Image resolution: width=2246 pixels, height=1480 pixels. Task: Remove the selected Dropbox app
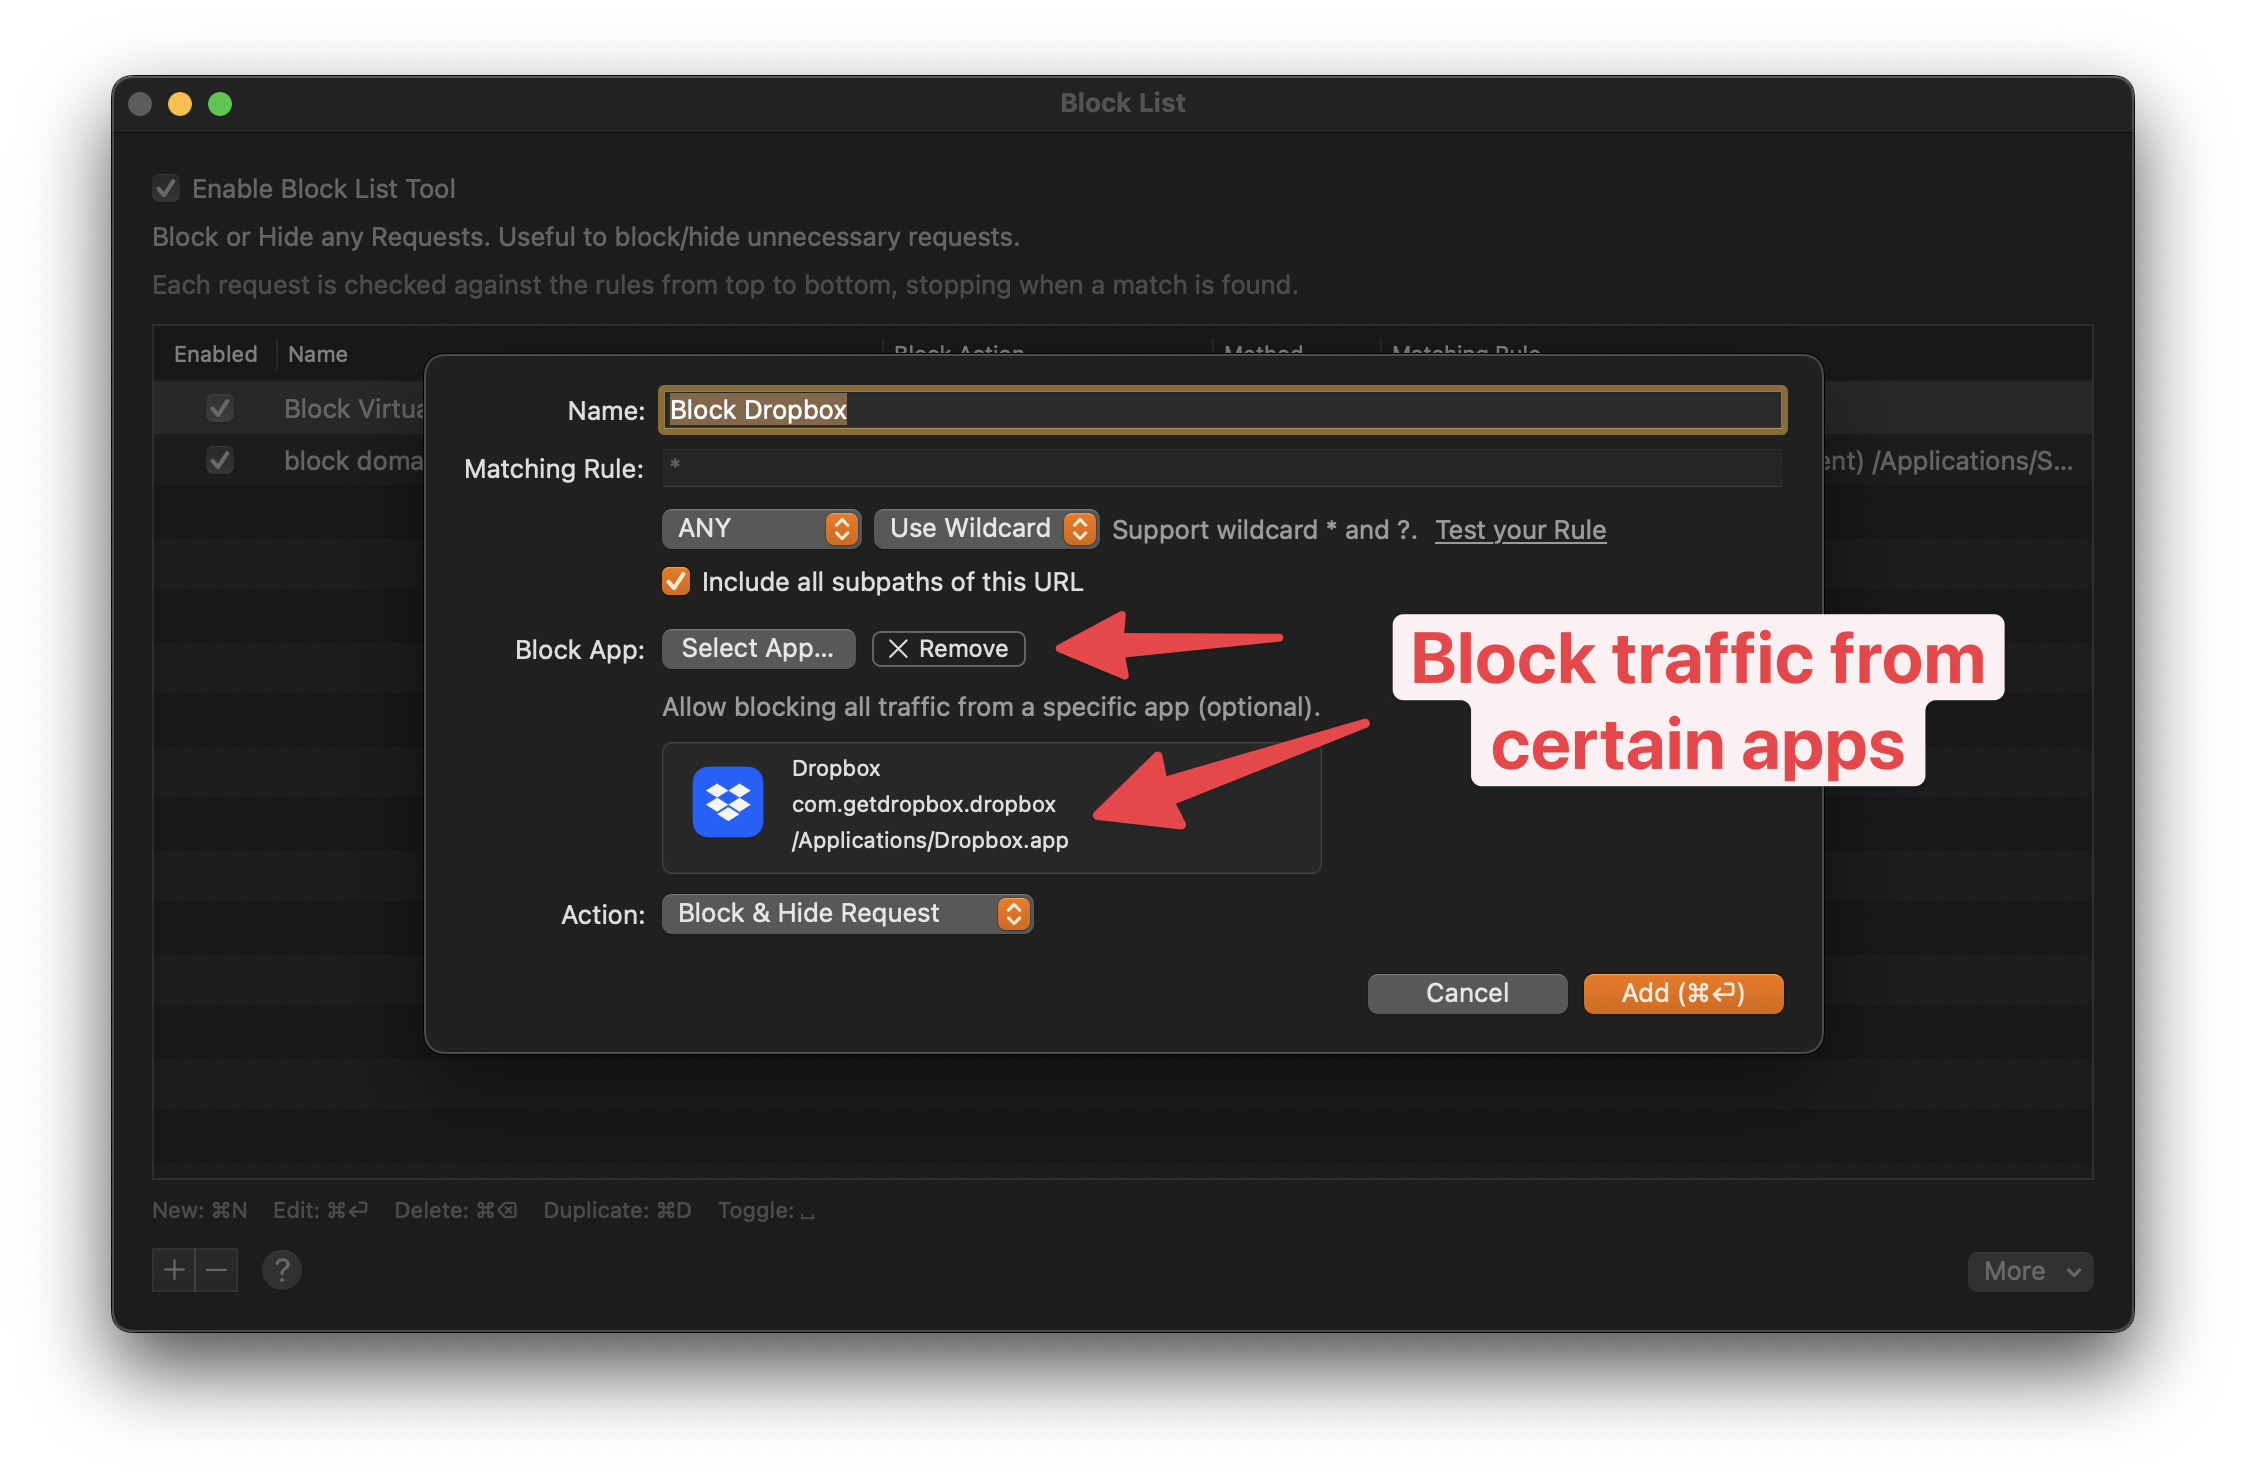point(948,648)
